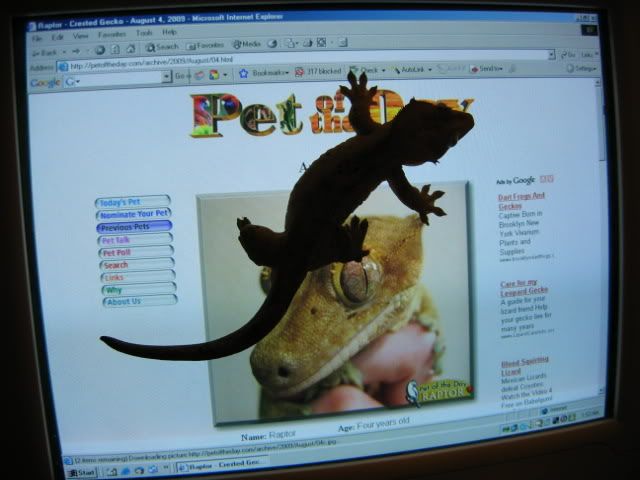
Task: Open the Media toolbar button
Action: pyautogui.click(x=246, y=44)
